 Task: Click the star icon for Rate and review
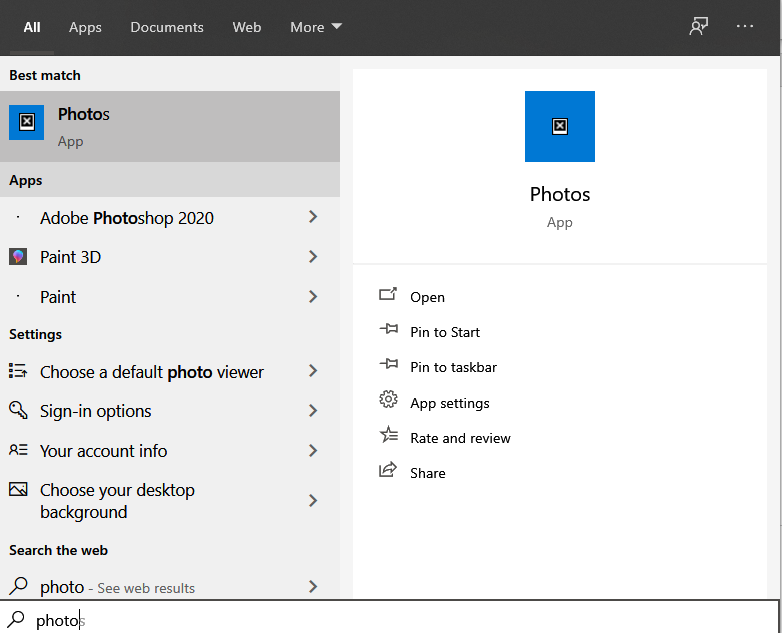pos(389,435)
